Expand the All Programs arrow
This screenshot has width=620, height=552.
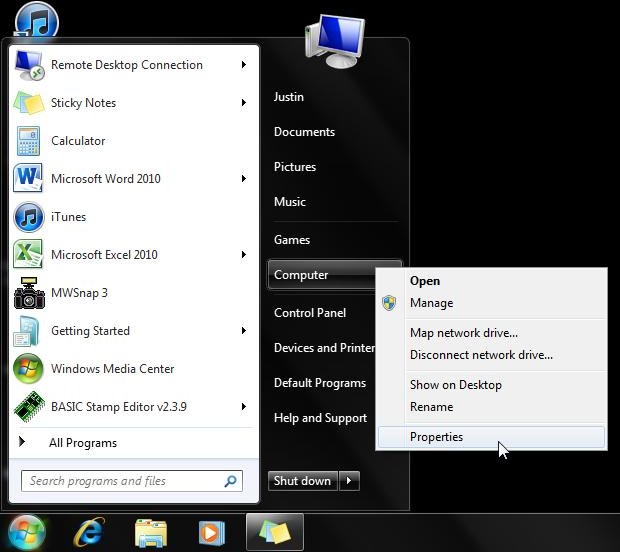pyautogui.click(x=23, y=442)
